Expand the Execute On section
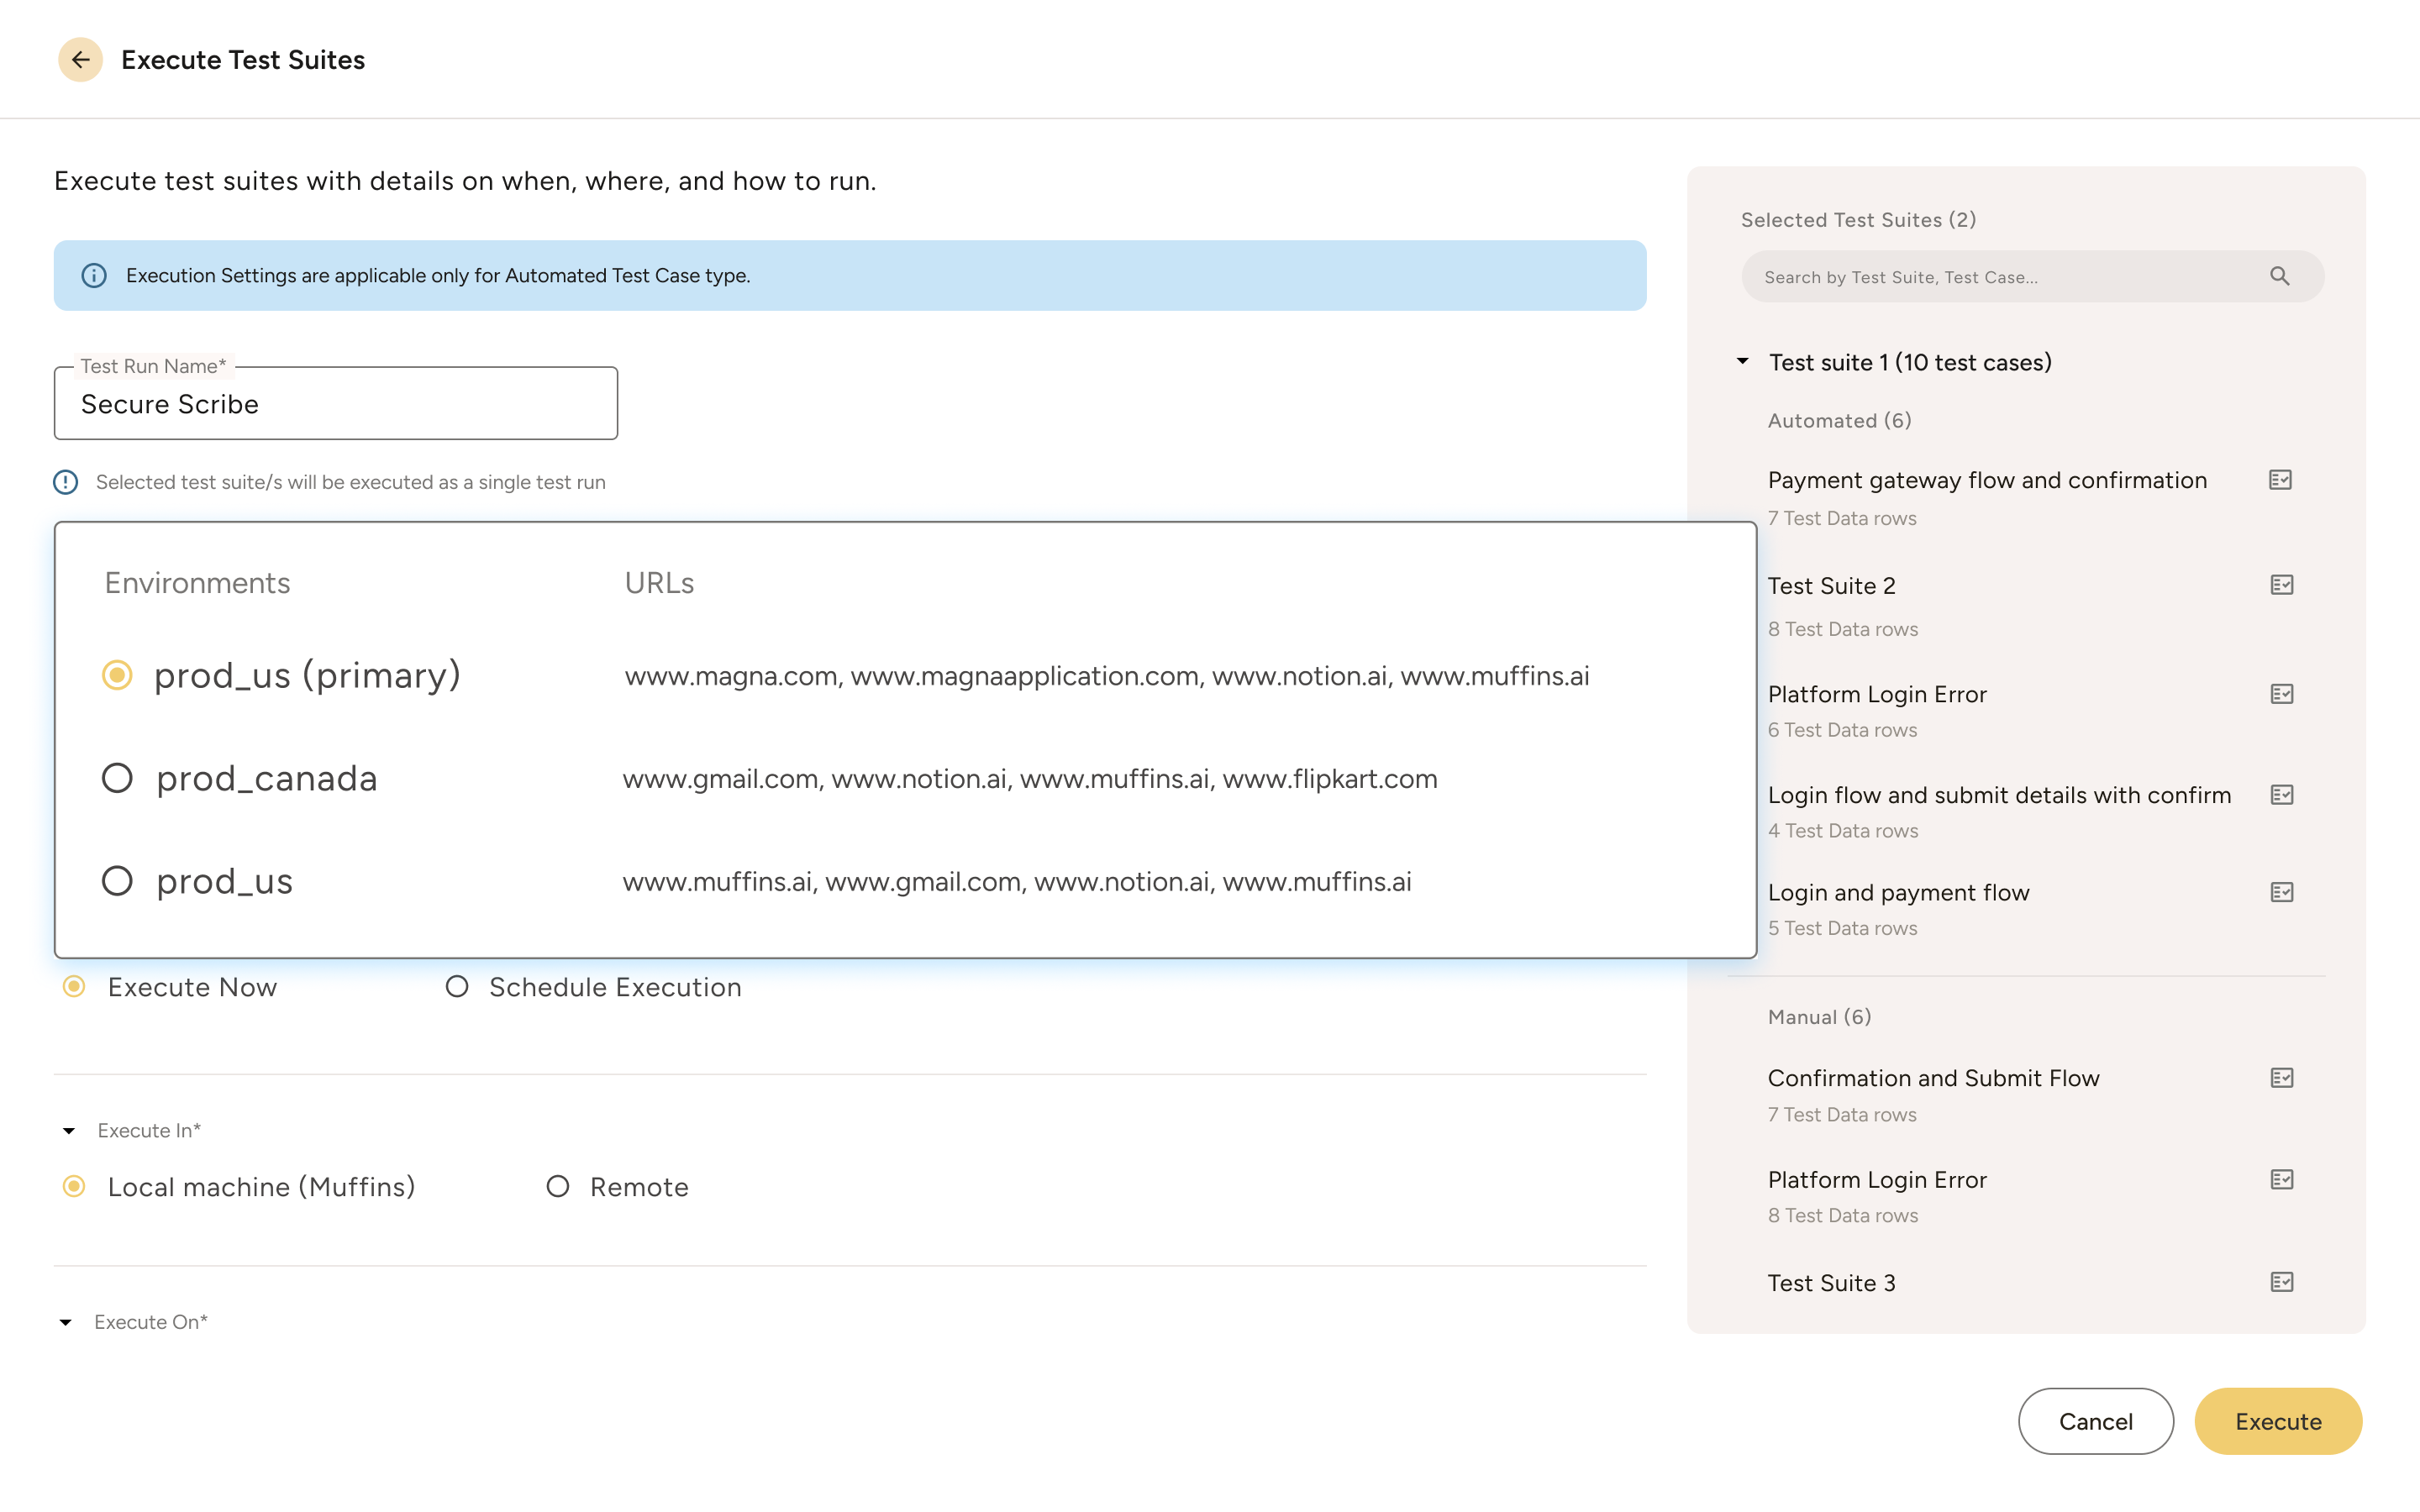 68,1321
